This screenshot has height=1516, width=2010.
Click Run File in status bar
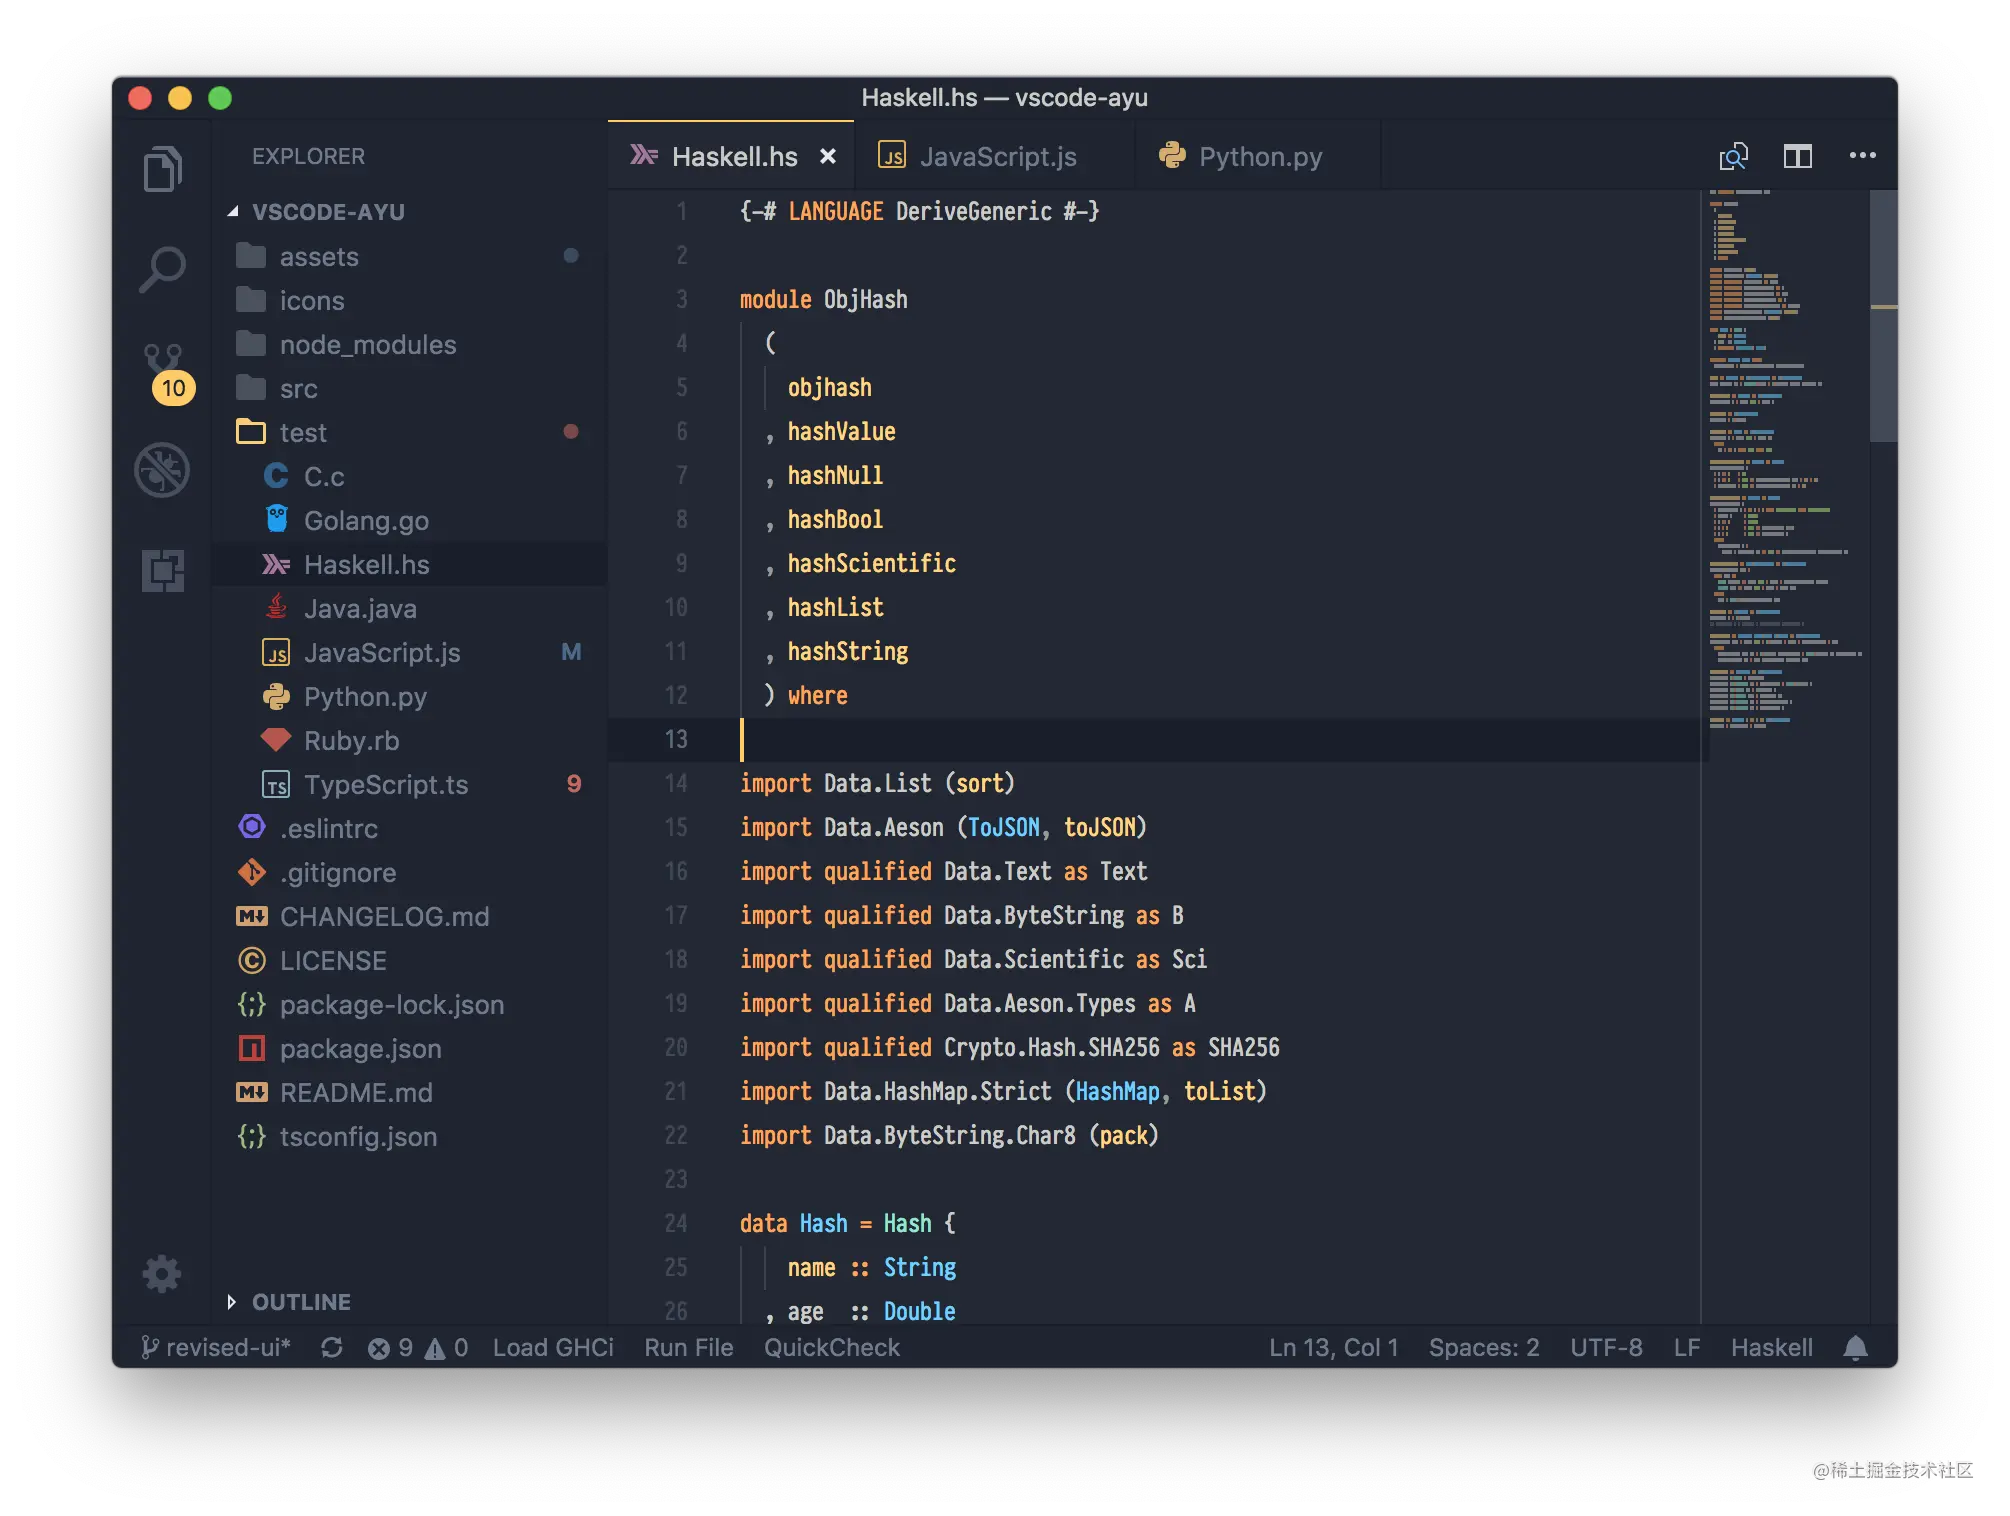688,1348
